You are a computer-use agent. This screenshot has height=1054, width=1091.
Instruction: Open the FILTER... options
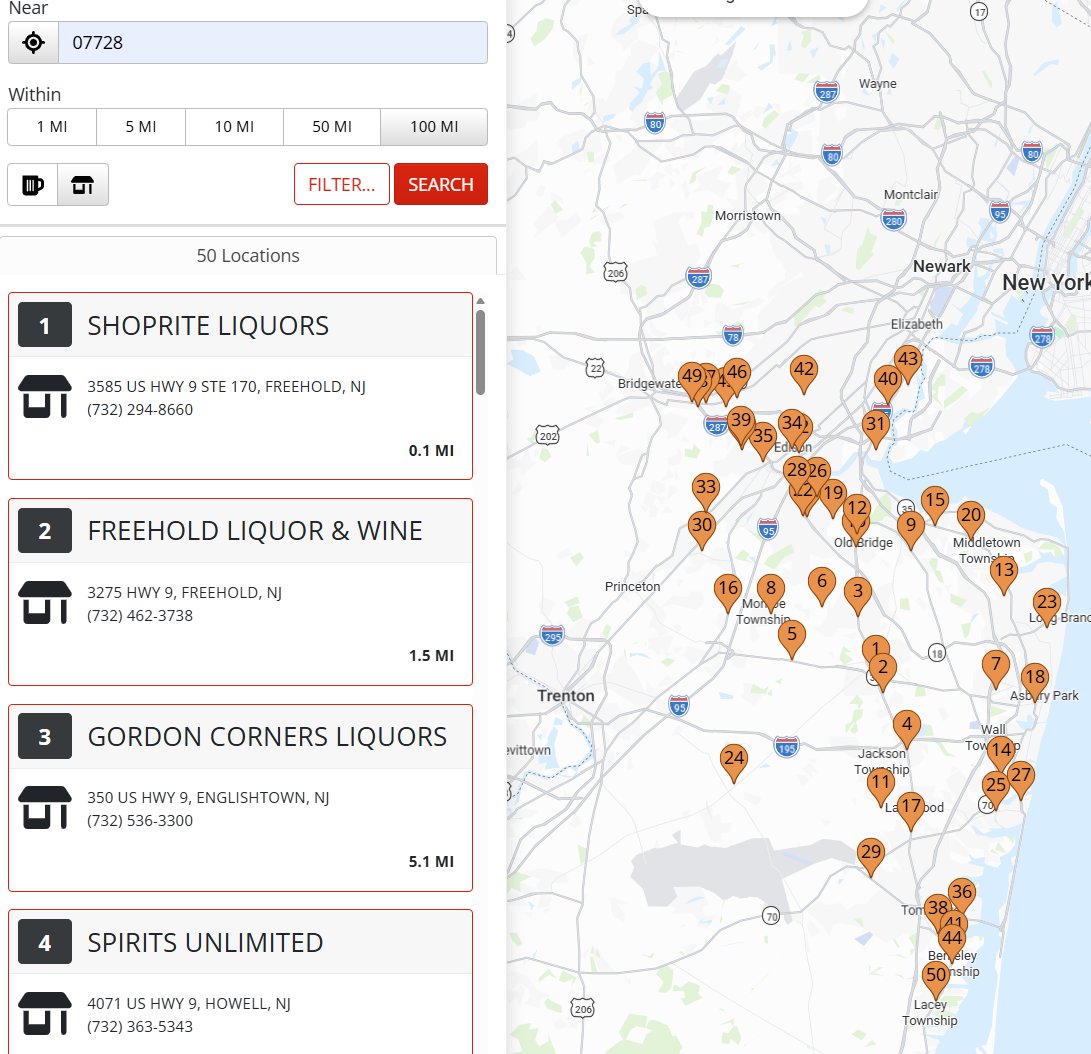341,184
